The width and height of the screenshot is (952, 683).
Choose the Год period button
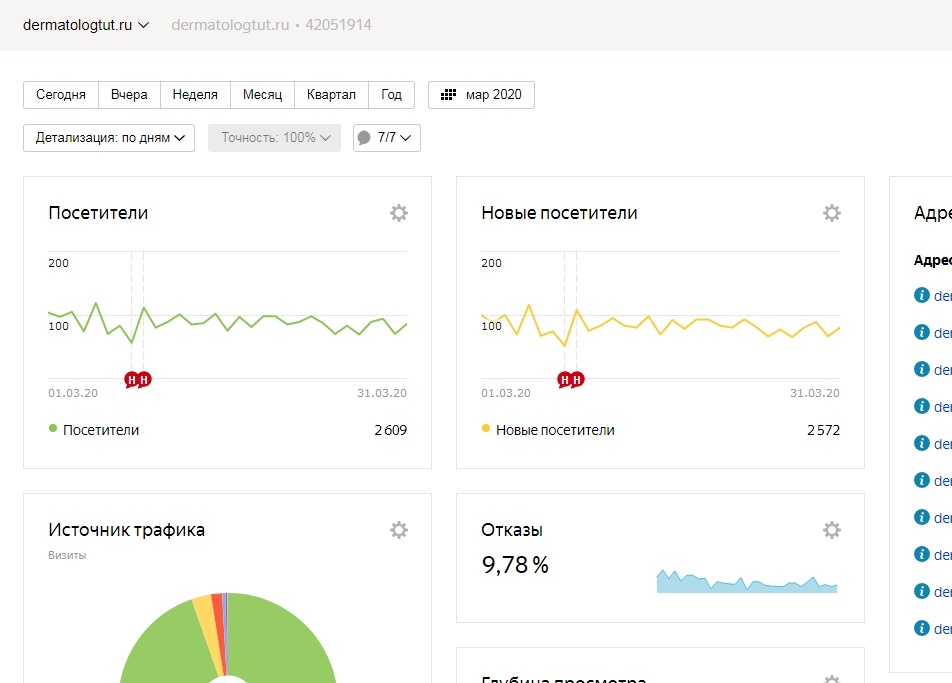point(391,95)
